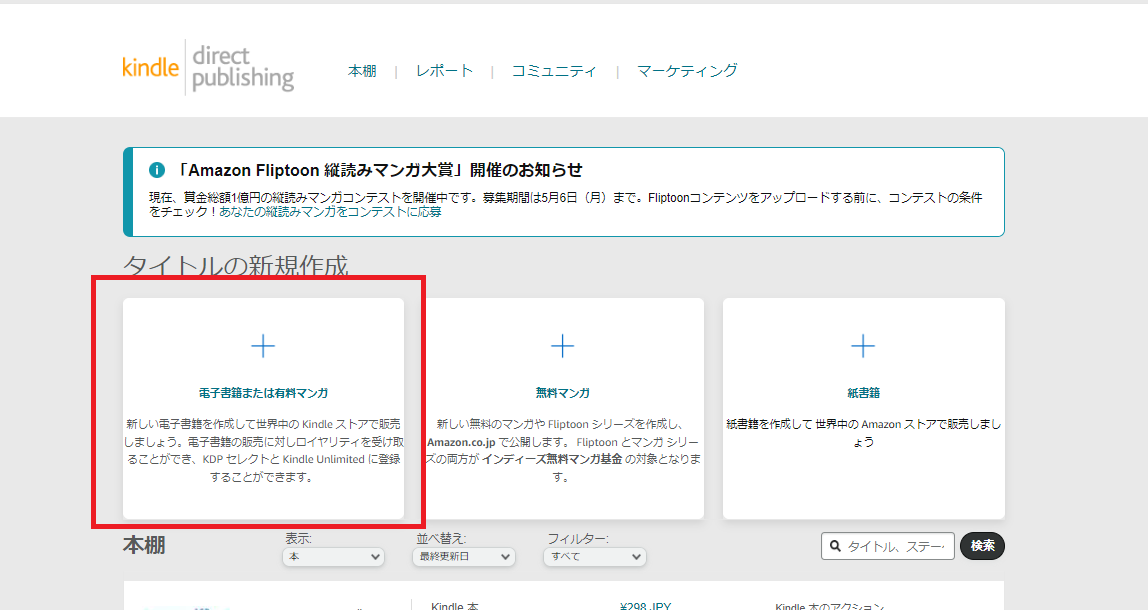This screenshot has height=610, width=1148.
Task: Click the 電子書籍または有料マンガ title link
Action: point(263,393)
